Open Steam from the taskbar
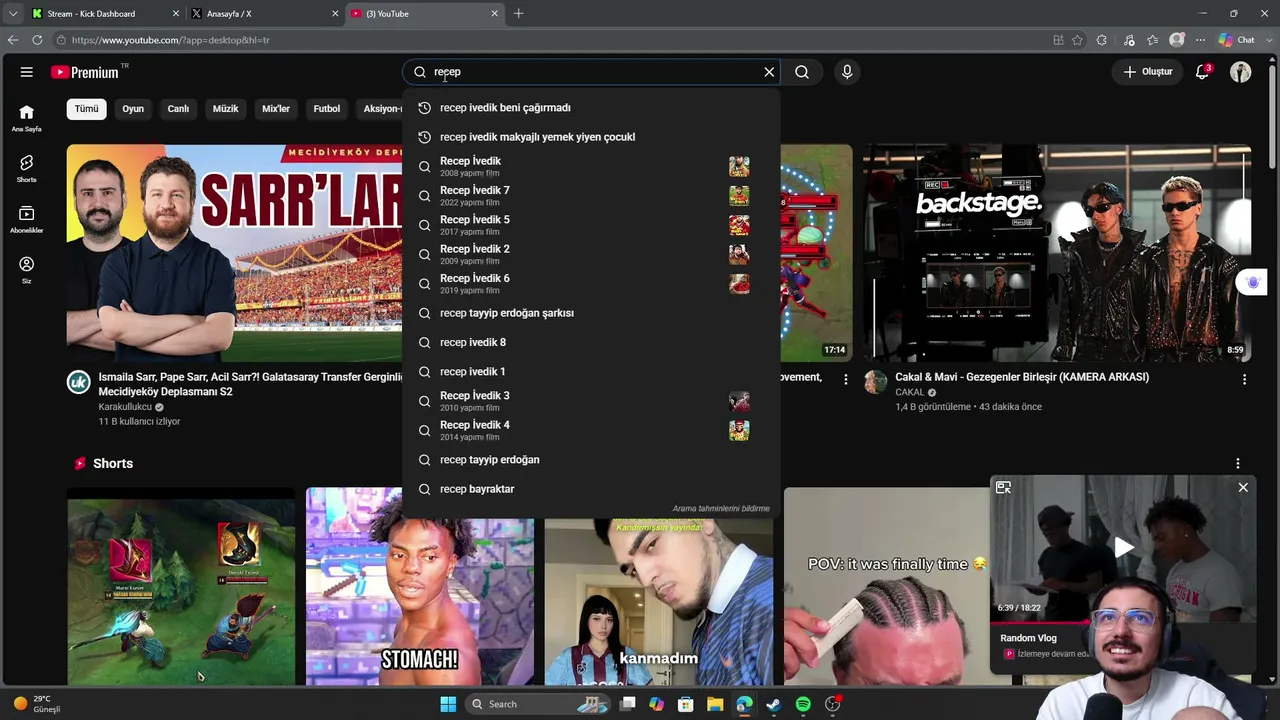Viewport: 1280px width, 720px height. pos(773,704)
